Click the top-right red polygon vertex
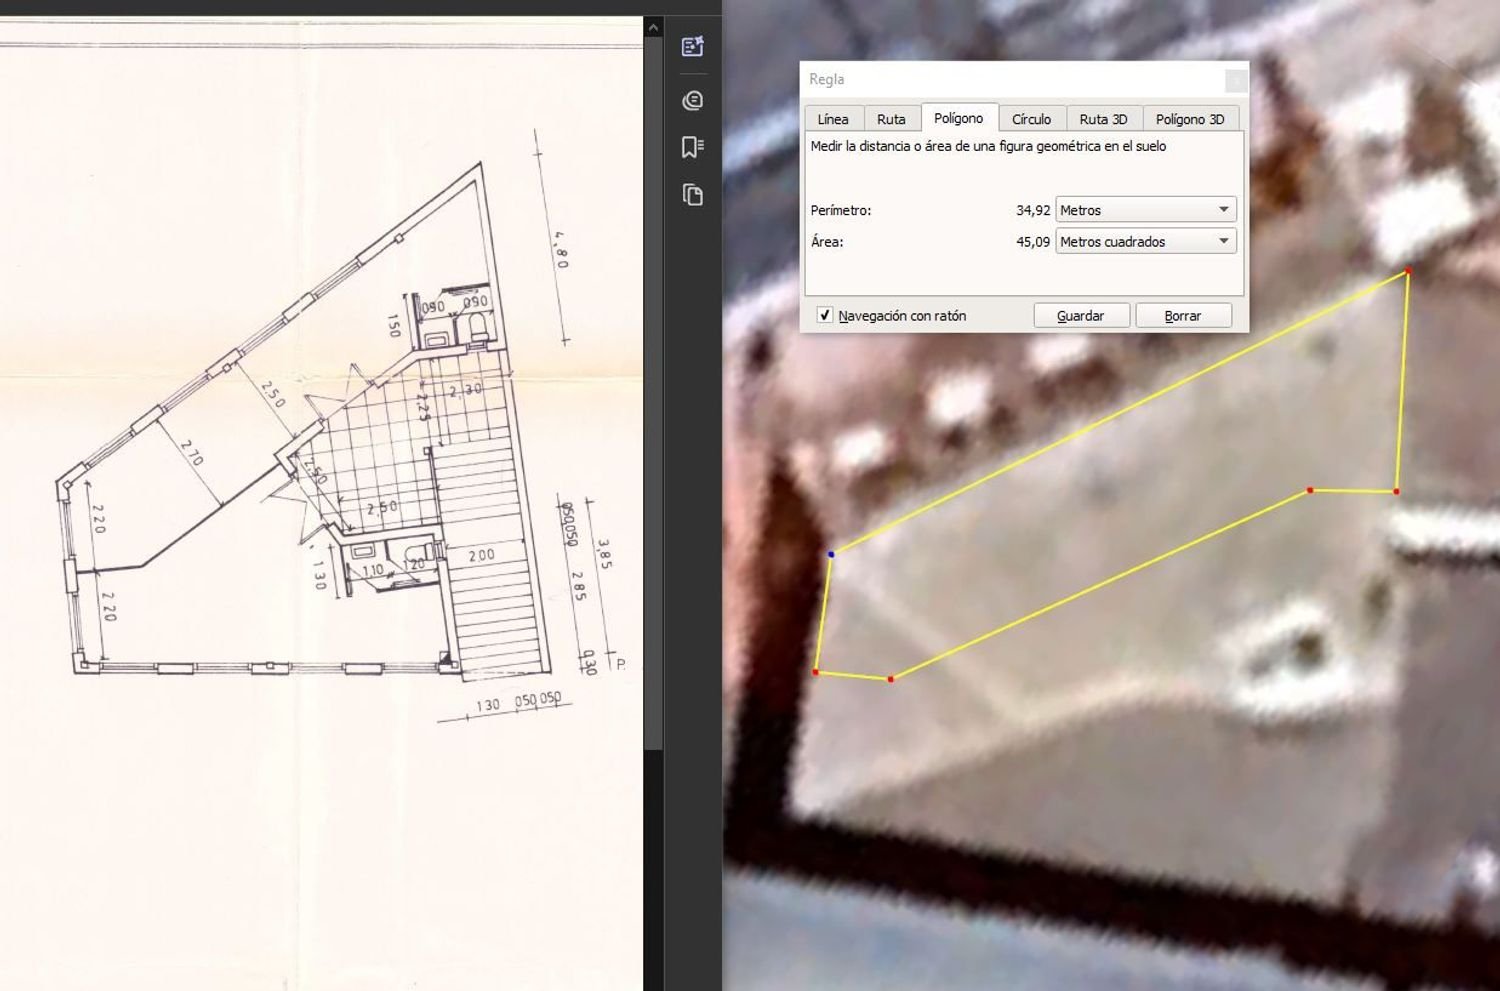1500x991 pixels. pos(1408,270)
